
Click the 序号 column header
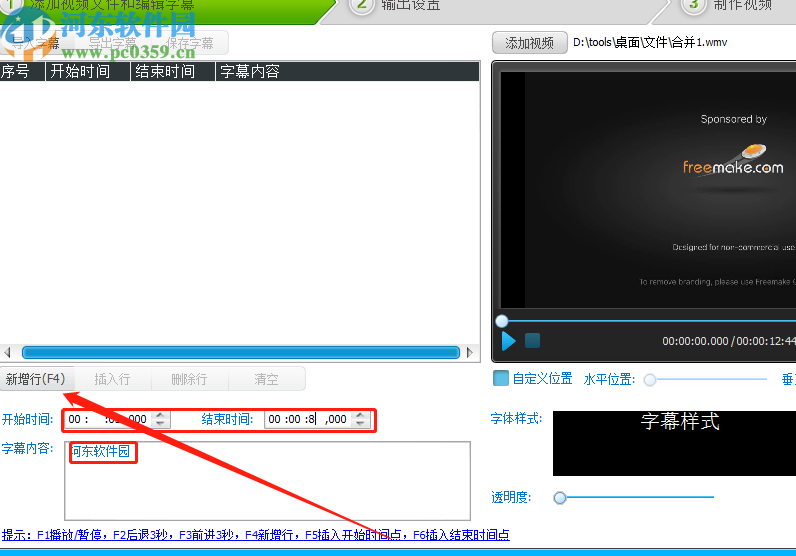pos(22,71)
